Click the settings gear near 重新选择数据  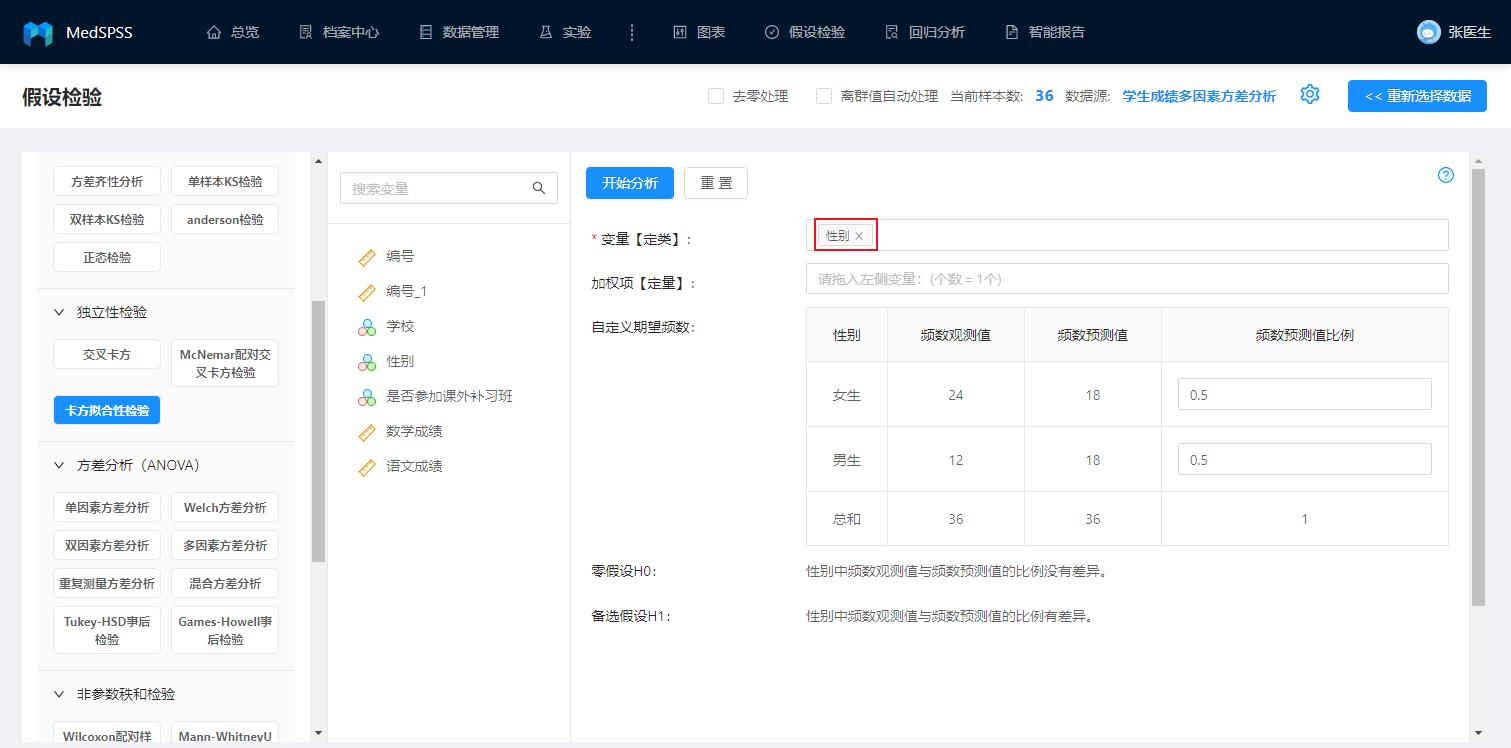(x=1310, y=94)
